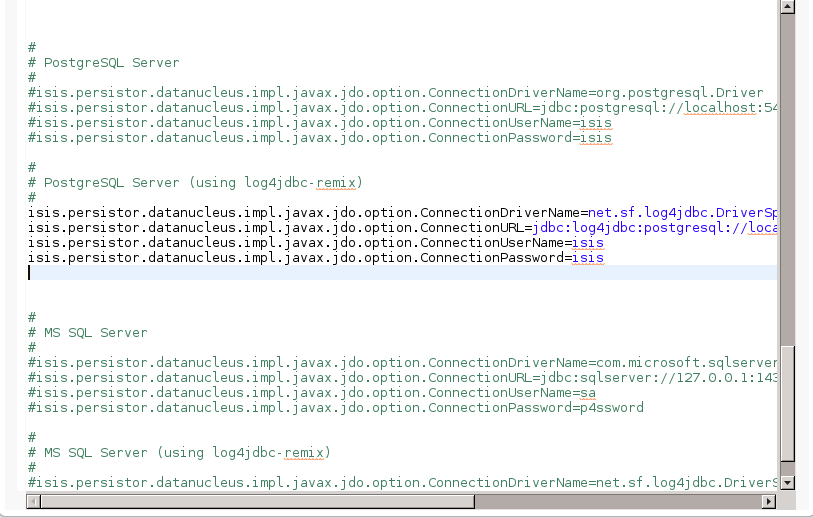Click the commented jdbc:postgresql://localhost ConnectionURL line
This screenshot has width=813, height=518.
click(402, 108)
